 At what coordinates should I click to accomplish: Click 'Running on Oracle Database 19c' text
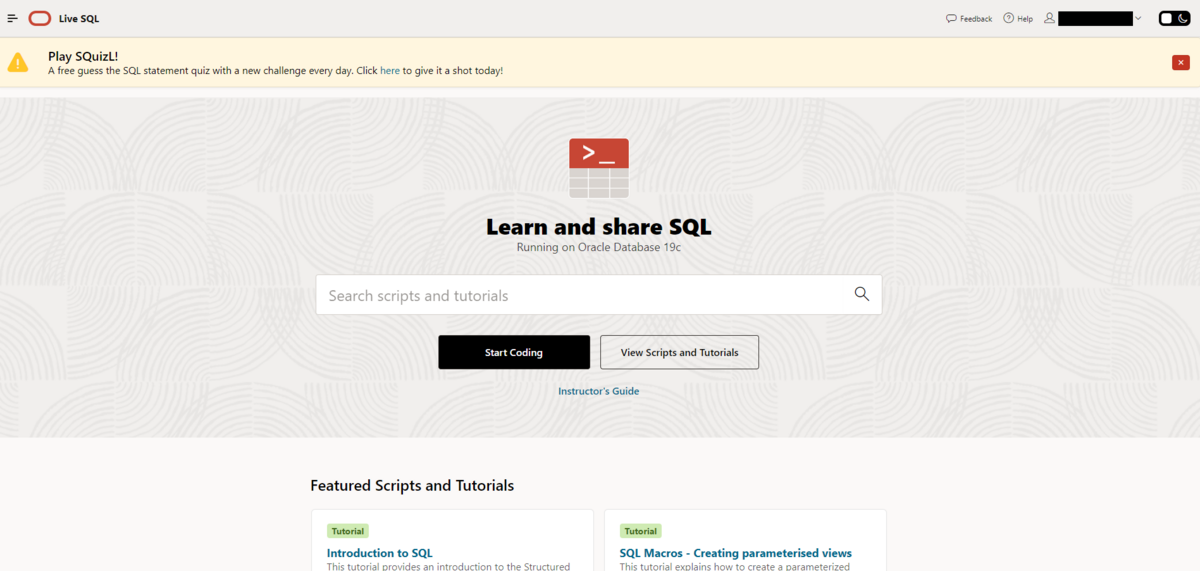pyautogui.click(x=599, y=247)
